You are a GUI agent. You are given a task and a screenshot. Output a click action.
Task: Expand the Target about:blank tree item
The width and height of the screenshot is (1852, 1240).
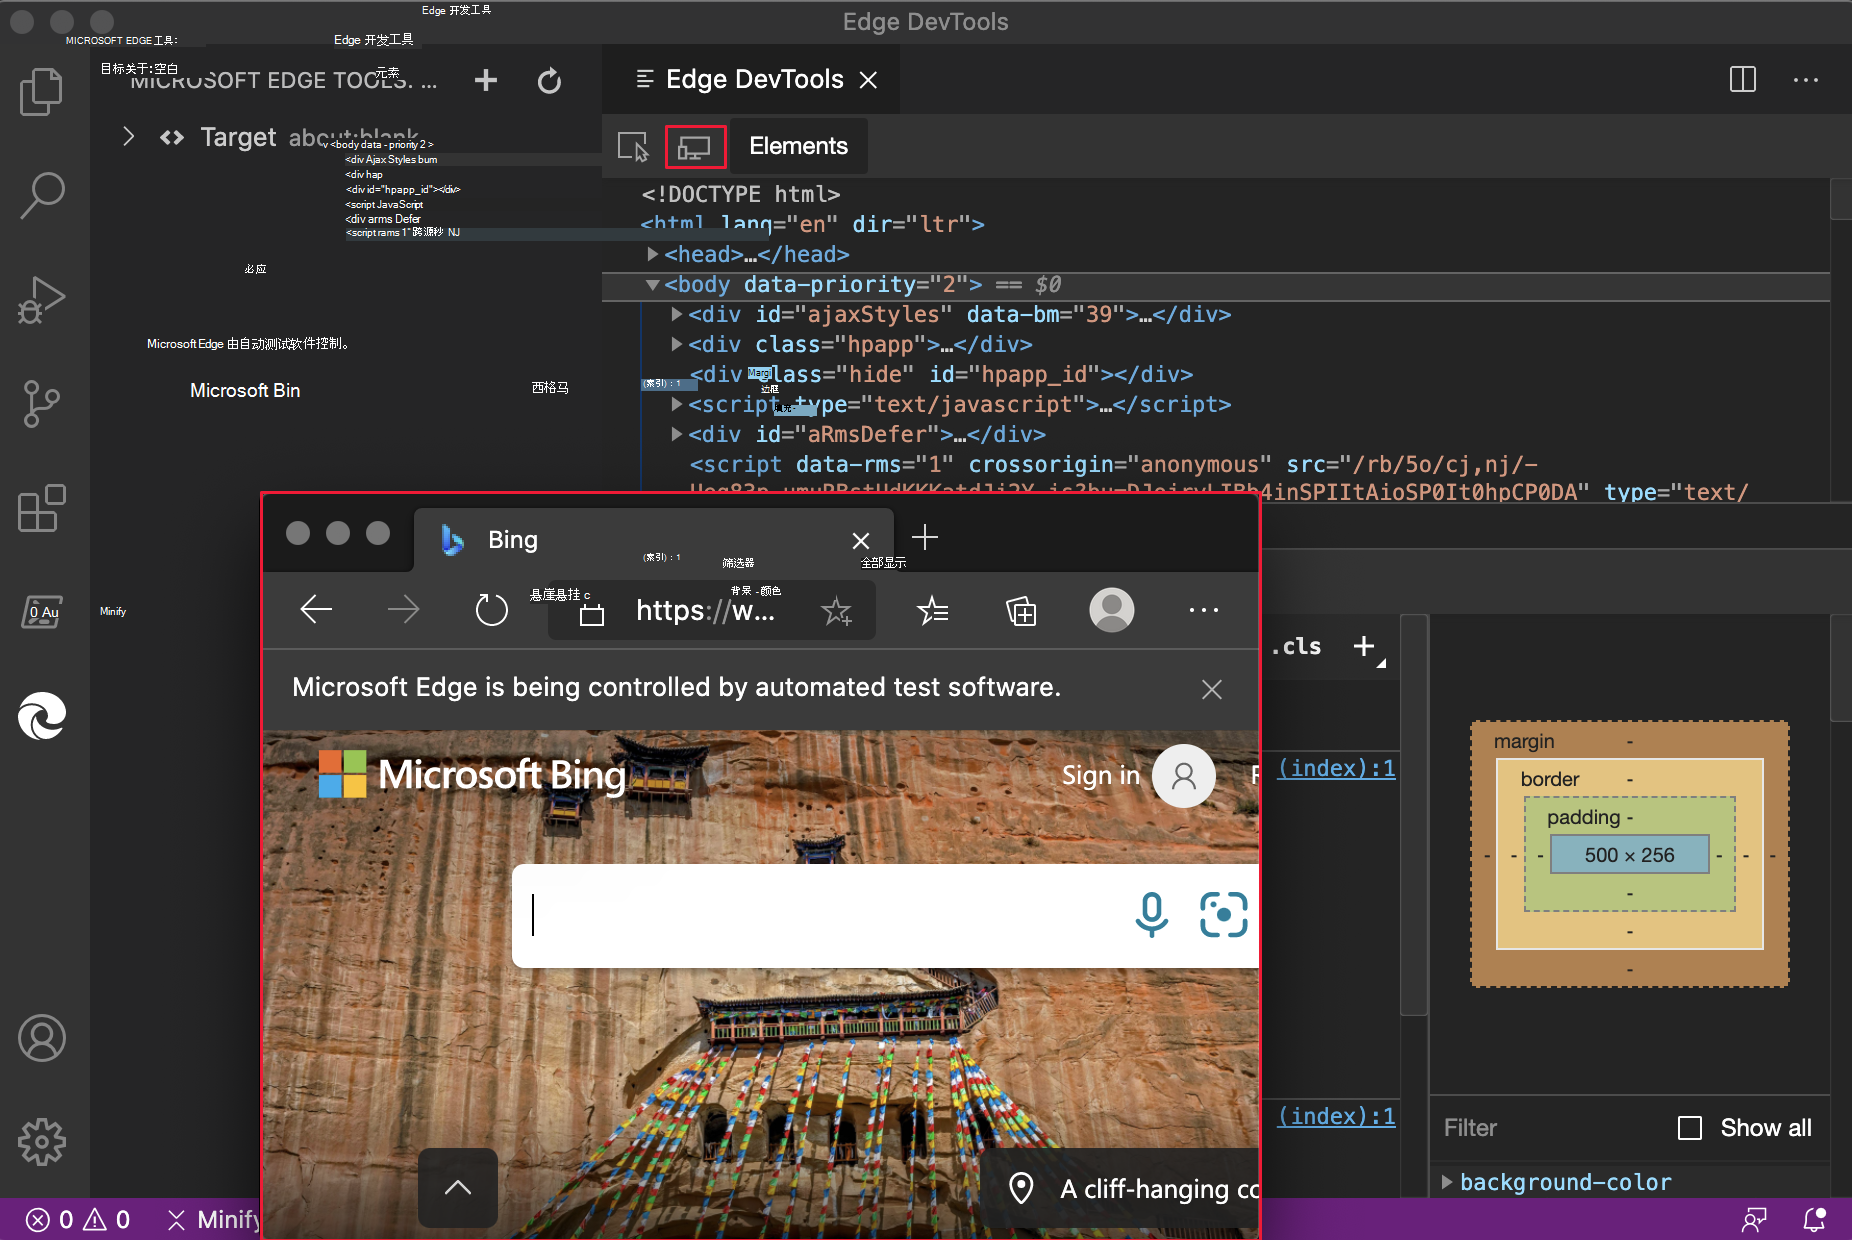point(128,137)
